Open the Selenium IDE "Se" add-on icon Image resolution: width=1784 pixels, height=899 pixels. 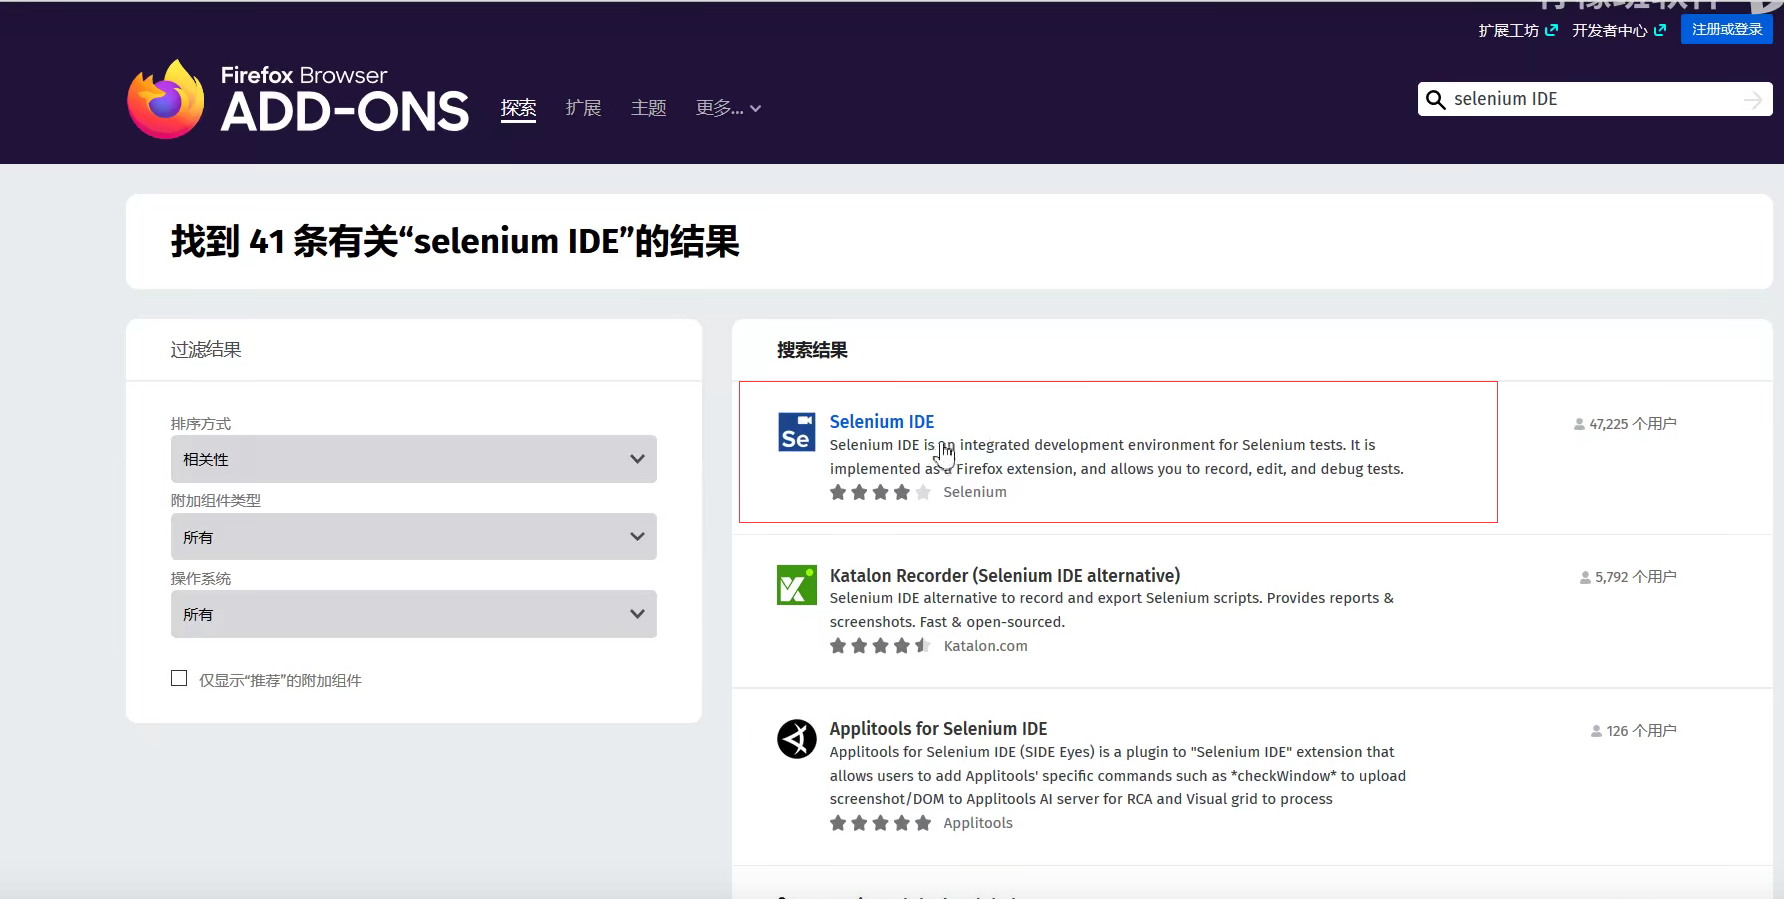tap(796, 432)
